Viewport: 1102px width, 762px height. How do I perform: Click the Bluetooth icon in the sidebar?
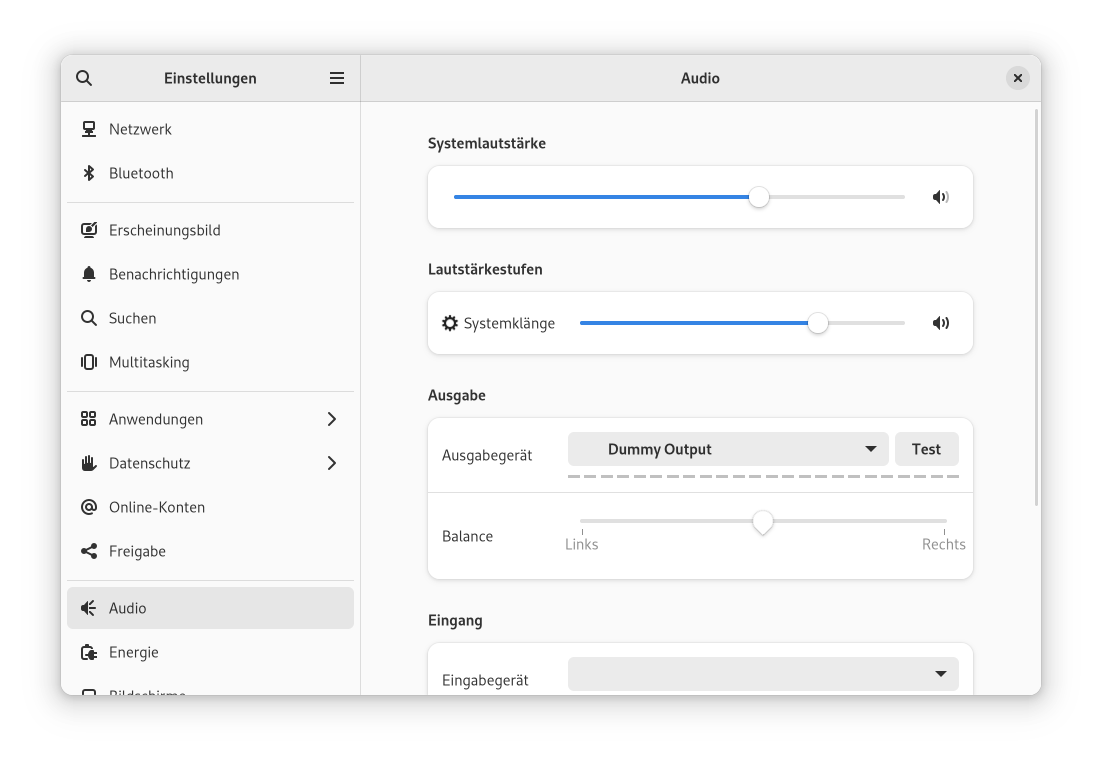coord(89,173)
